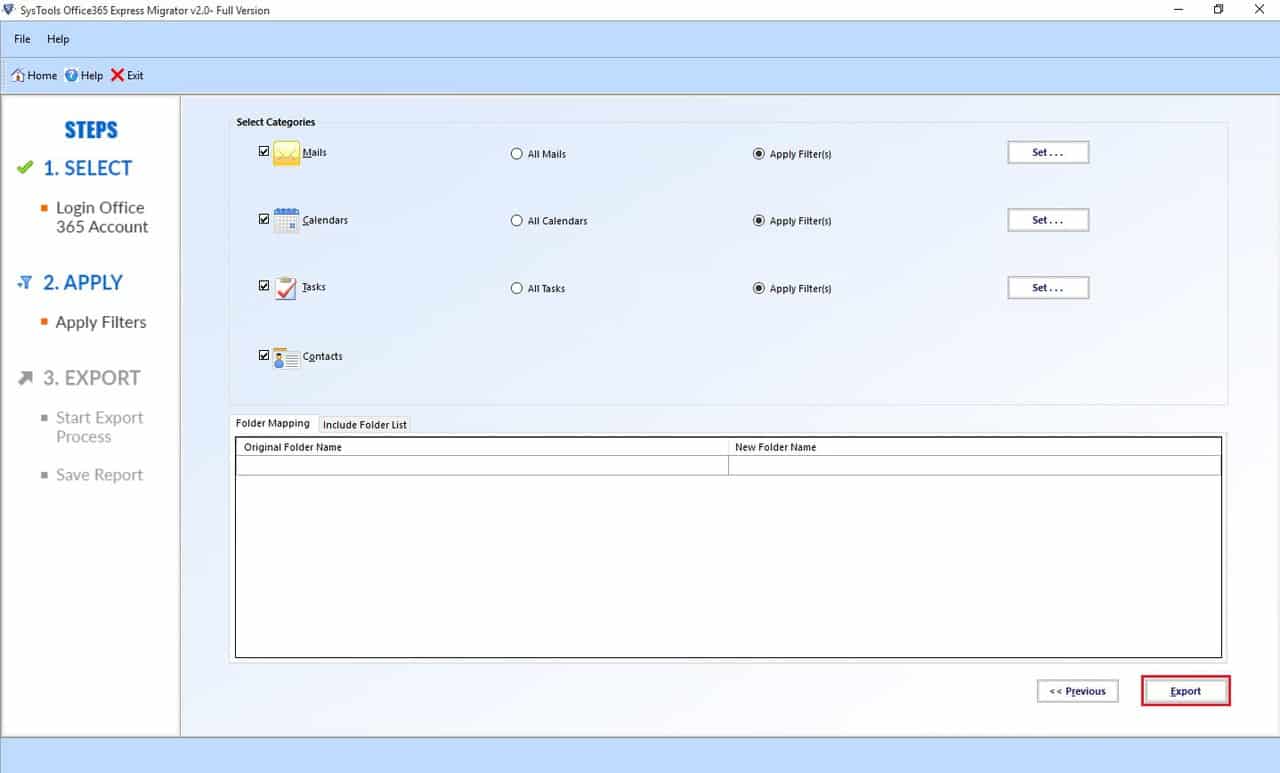Click Login Office 365 Account step

coord(101,217)
